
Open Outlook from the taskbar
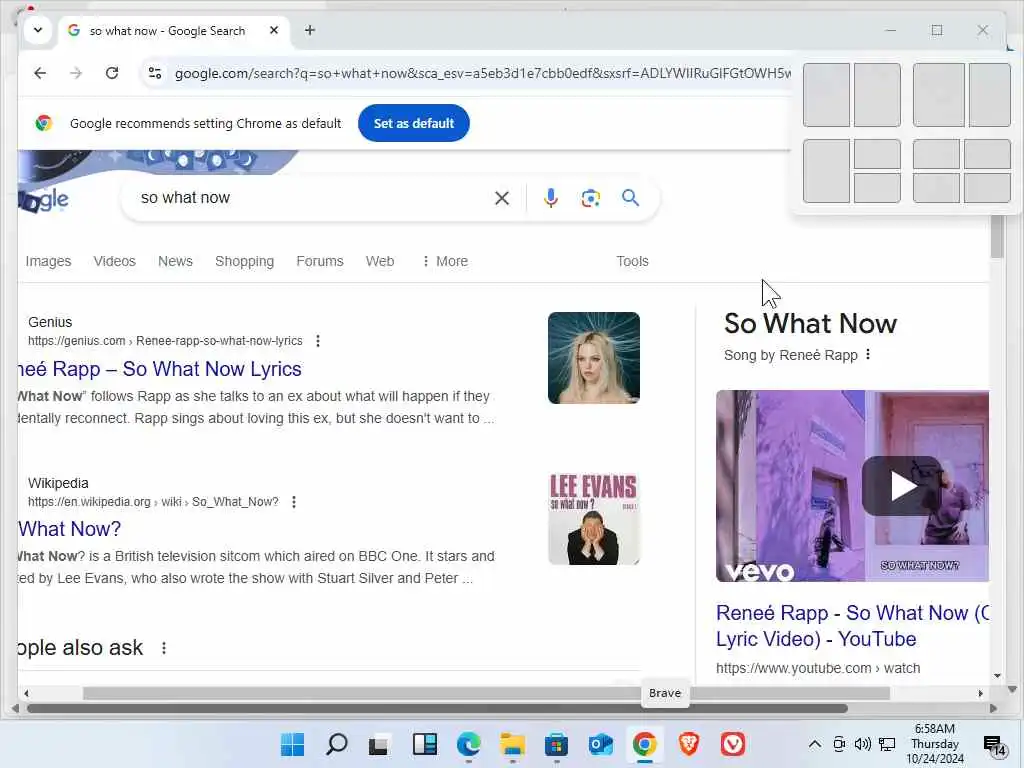[x=600, y=744]
